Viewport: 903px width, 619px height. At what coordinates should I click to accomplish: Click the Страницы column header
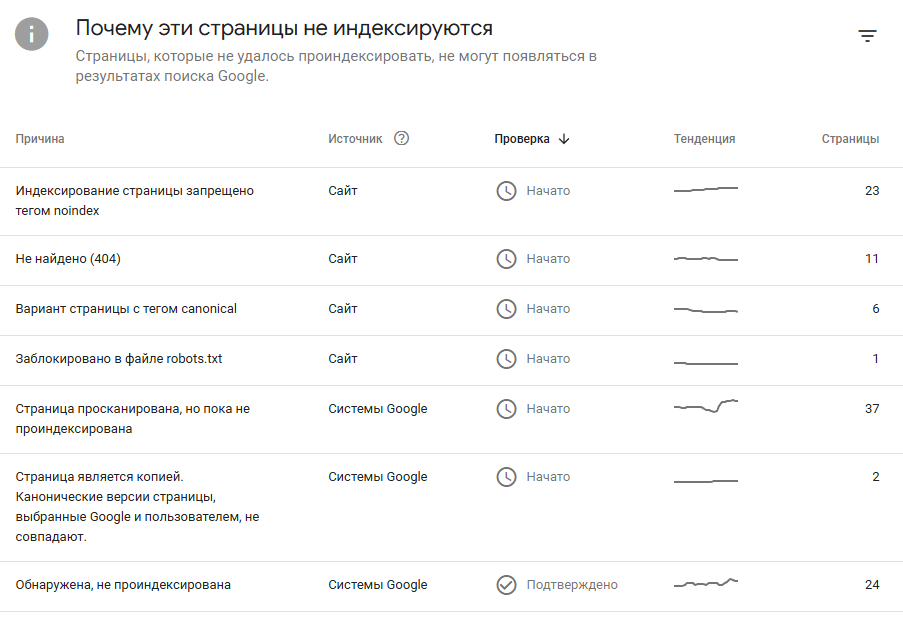(x=850, y=139)
